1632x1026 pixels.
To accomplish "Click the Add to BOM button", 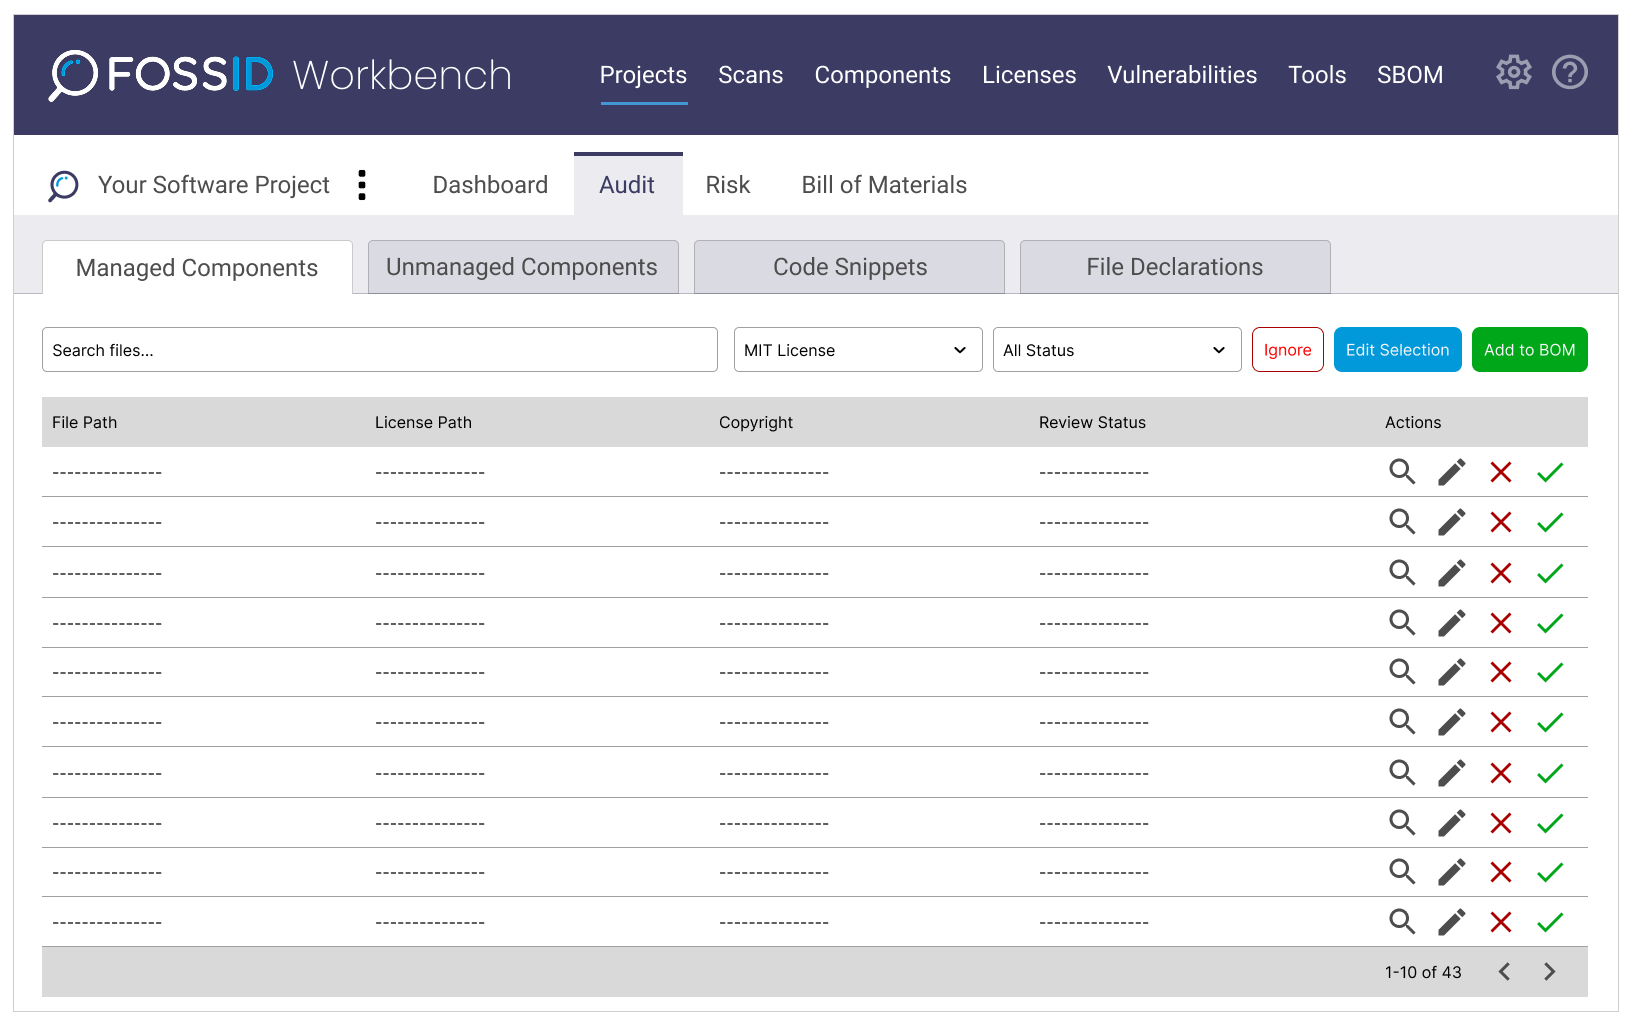I will coord(1529,350).
